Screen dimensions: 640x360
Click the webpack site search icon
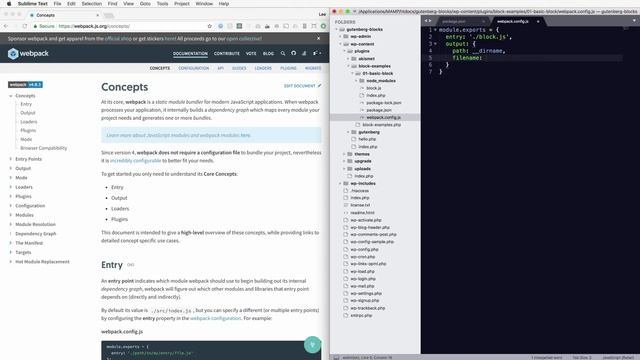click(282, 53)
